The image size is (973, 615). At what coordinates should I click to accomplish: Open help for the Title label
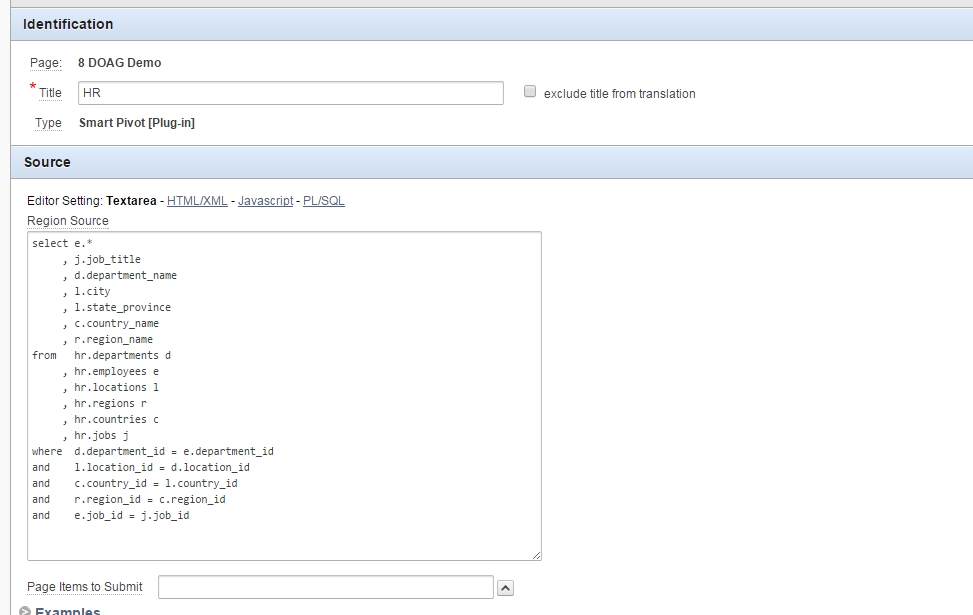pyautogui.click(x=50, y=93)
